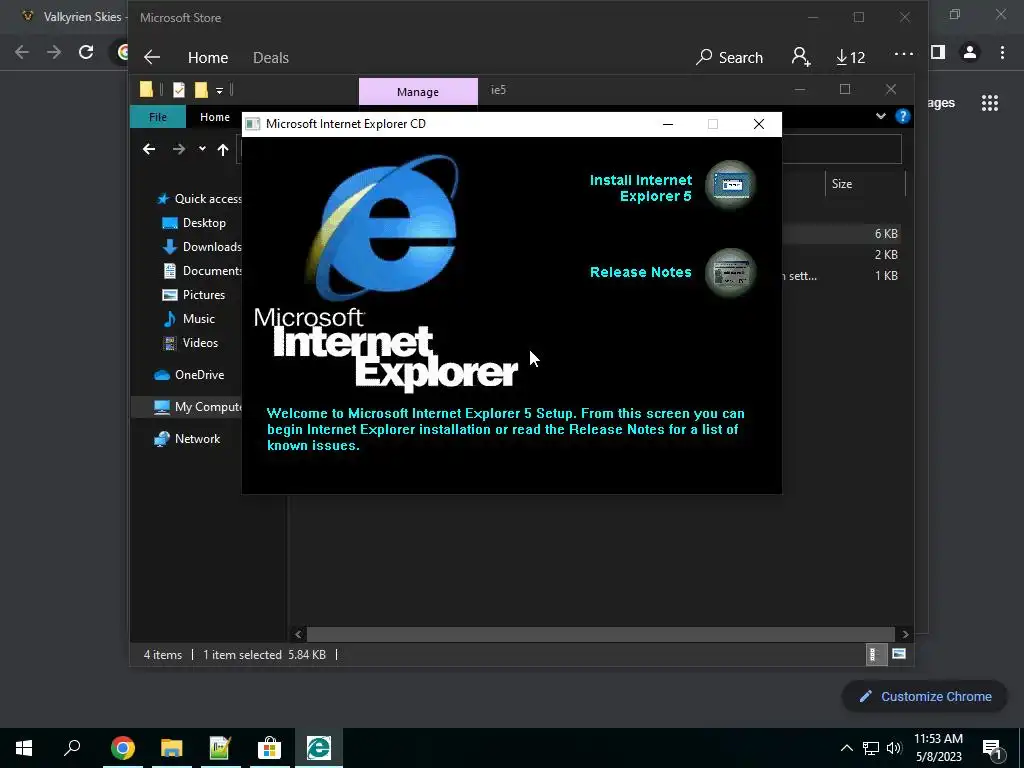The image size is (1024, 768).
Task: Click Customize Chrome button
Action: (x=925, y=697)
